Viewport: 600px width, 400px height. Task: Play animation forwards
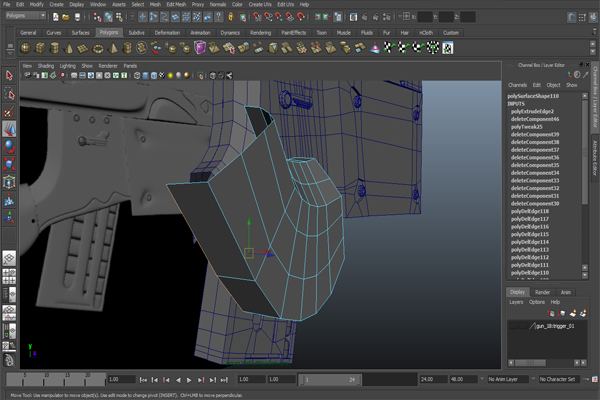(x=189, y=380)
